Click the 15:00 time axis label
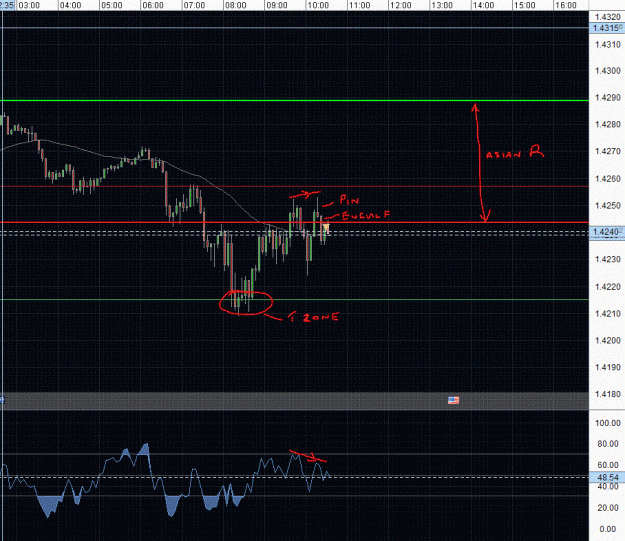The width and height of the screenshot is (625, 541). 525,5
